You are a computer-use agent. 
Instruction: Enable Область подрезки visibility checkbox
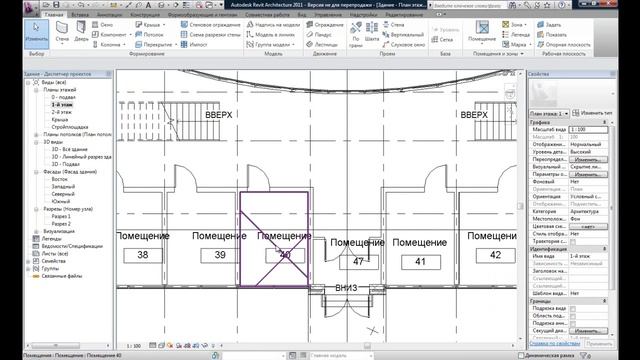[x=573, y=316]
